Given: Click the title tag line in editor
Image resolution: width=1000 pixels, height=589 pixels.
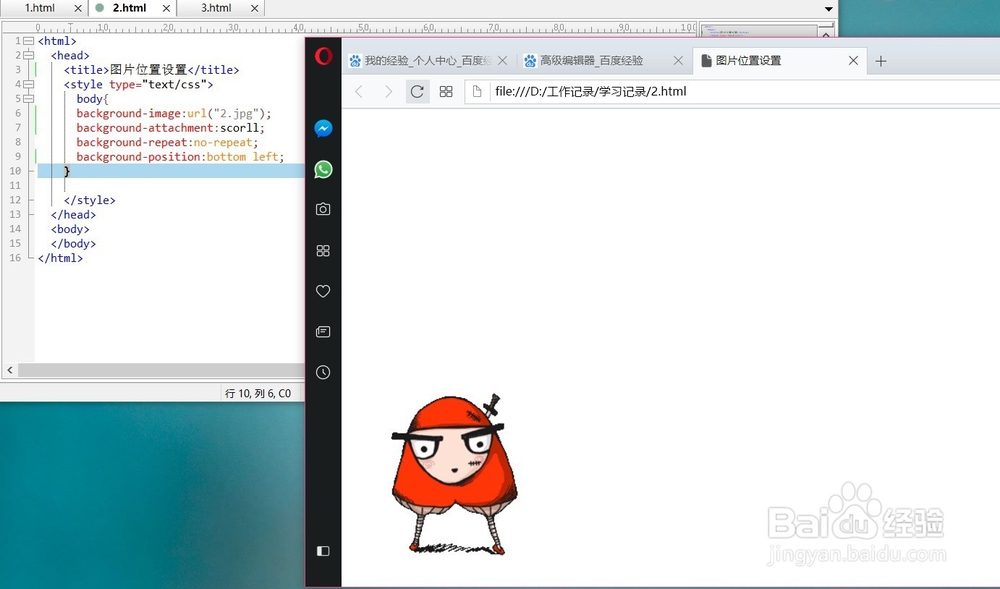Looking at the screenshot, I should point(151,70).
